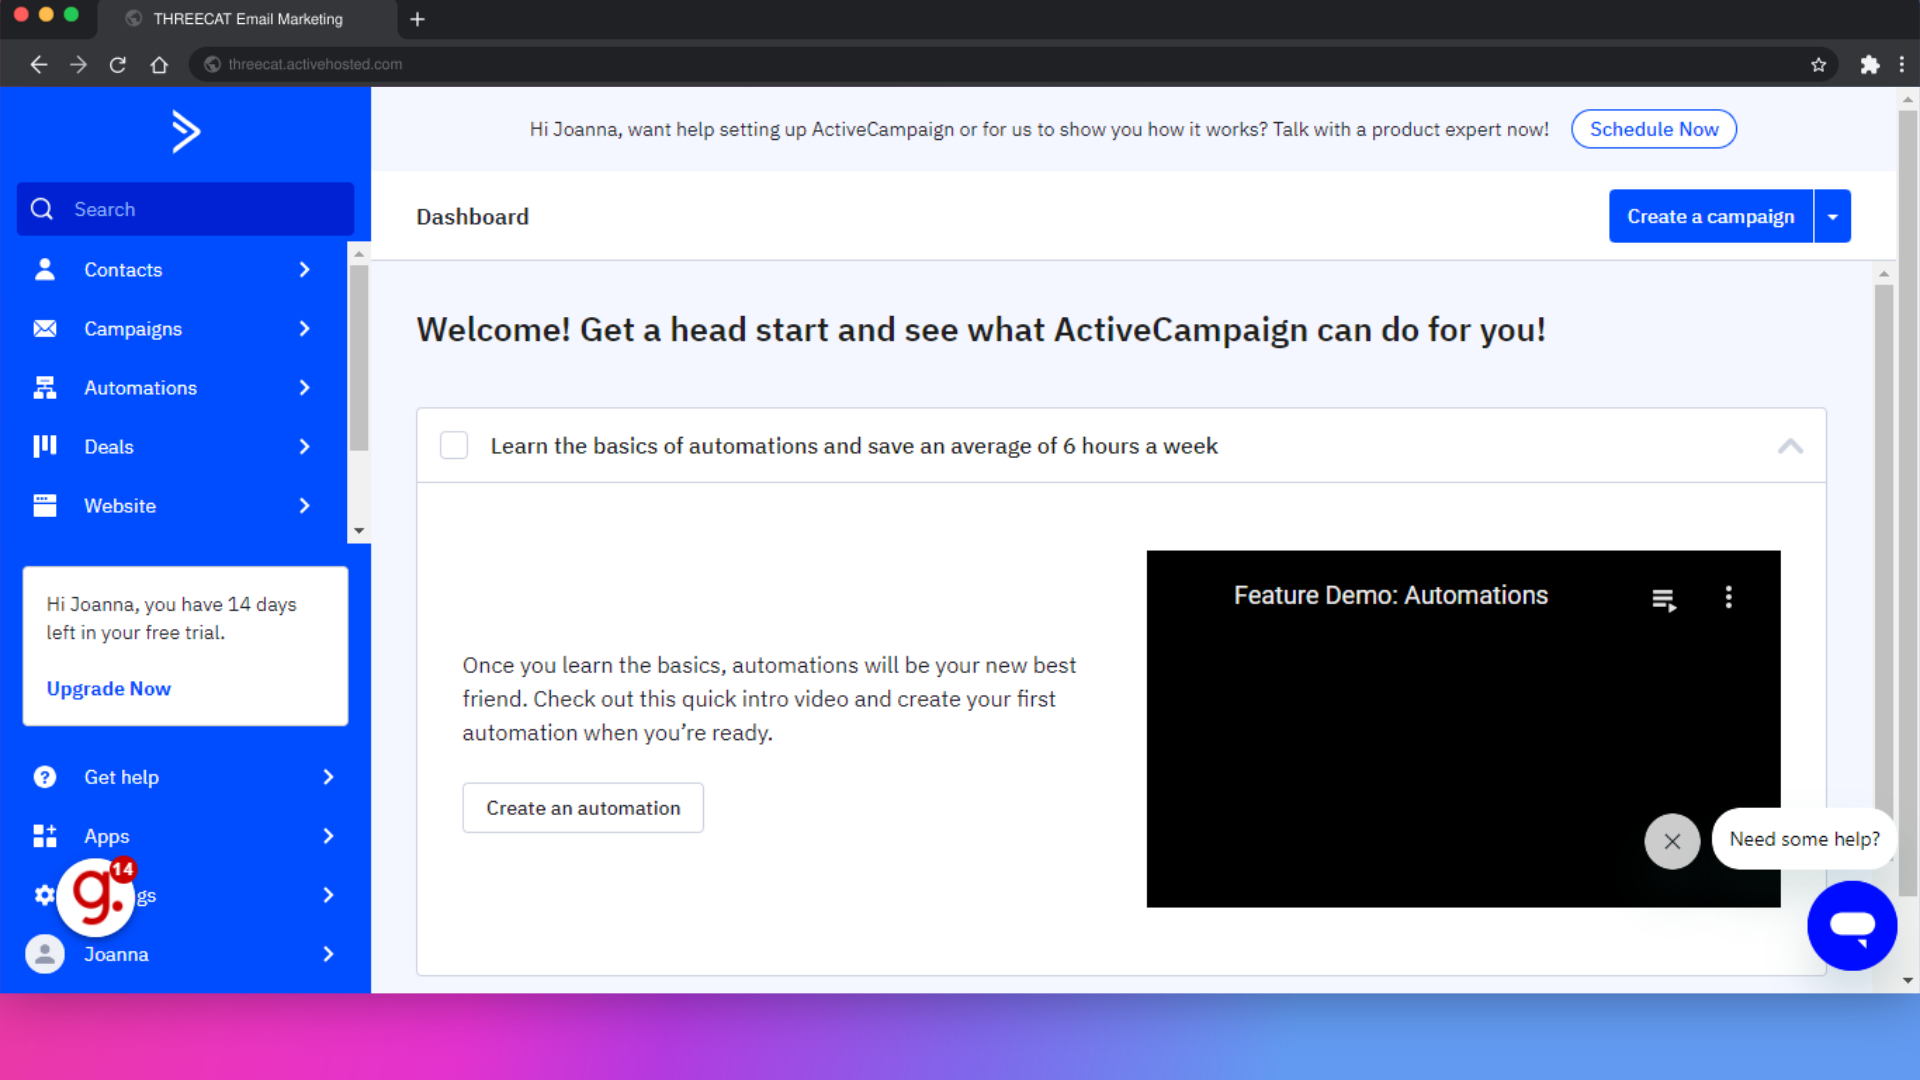
Task: Click the Contacts icon in sidebar
Action: (x=46, y=269)
